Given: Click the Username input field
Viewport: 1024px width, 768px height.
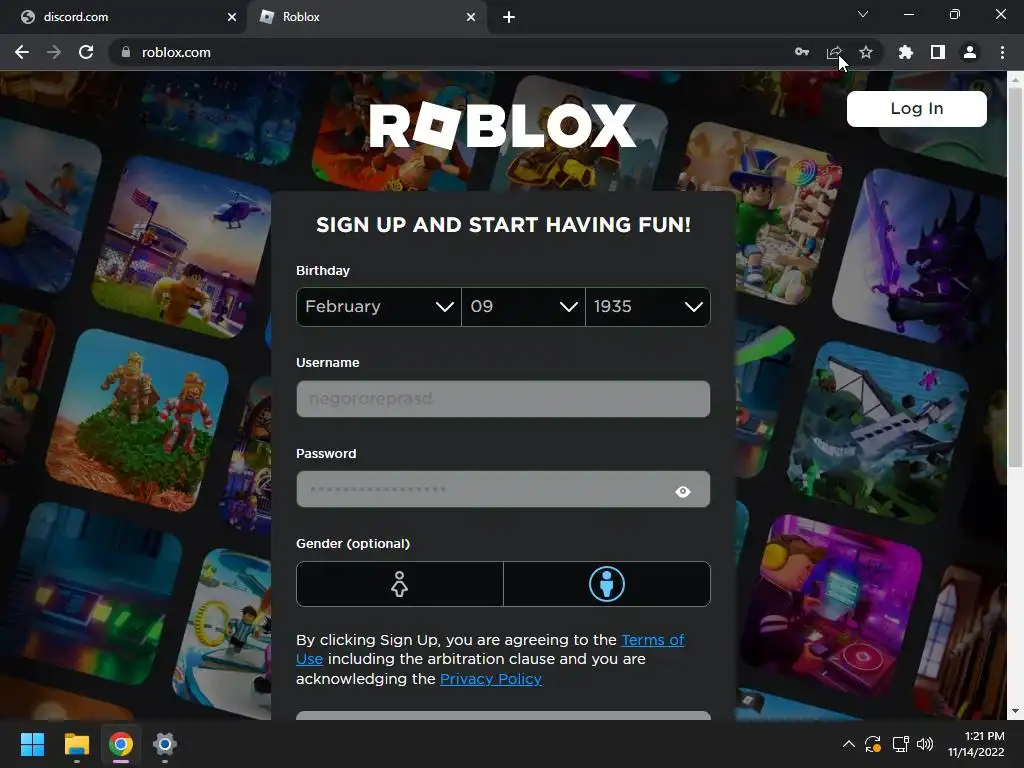Looking at the screenshot, I should tap(503, 398).
